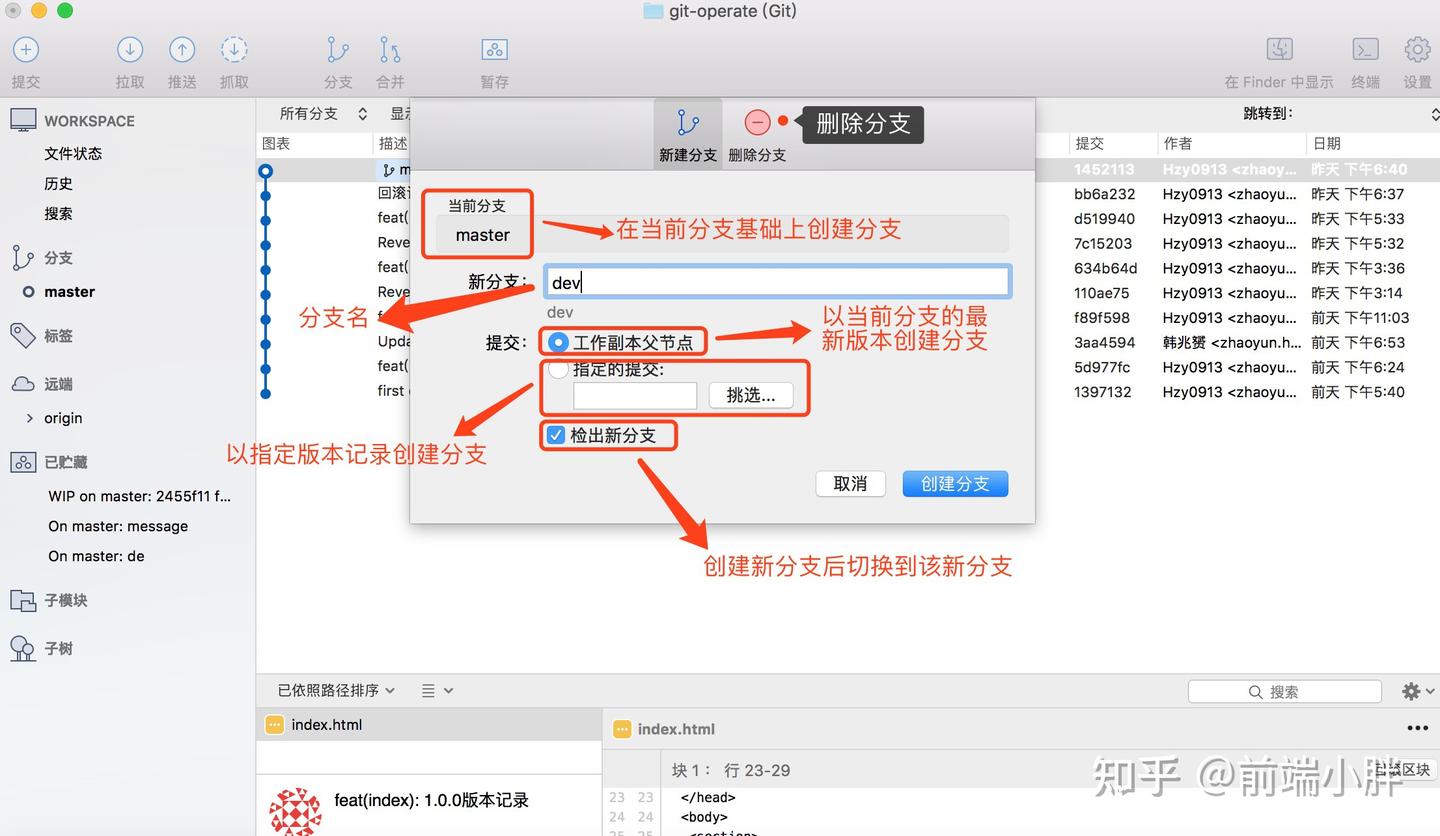Image resolution: width=1440 pixels, height=836 pixels.
Task: Uncheck the 检出新分支 checkbox
Action: (555, 435)
